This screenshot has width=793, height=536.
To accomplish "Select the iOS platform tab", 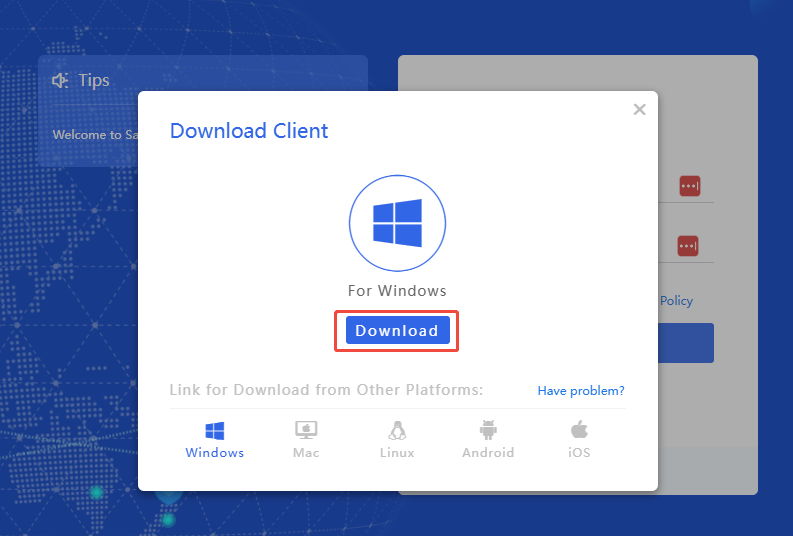I will point(579,440).
